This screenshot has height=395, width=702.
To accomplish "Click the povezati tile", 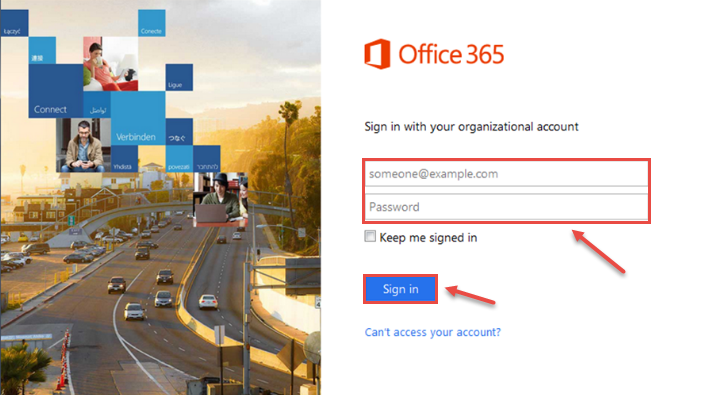I will pyautogui.click(x=179, y=159).
